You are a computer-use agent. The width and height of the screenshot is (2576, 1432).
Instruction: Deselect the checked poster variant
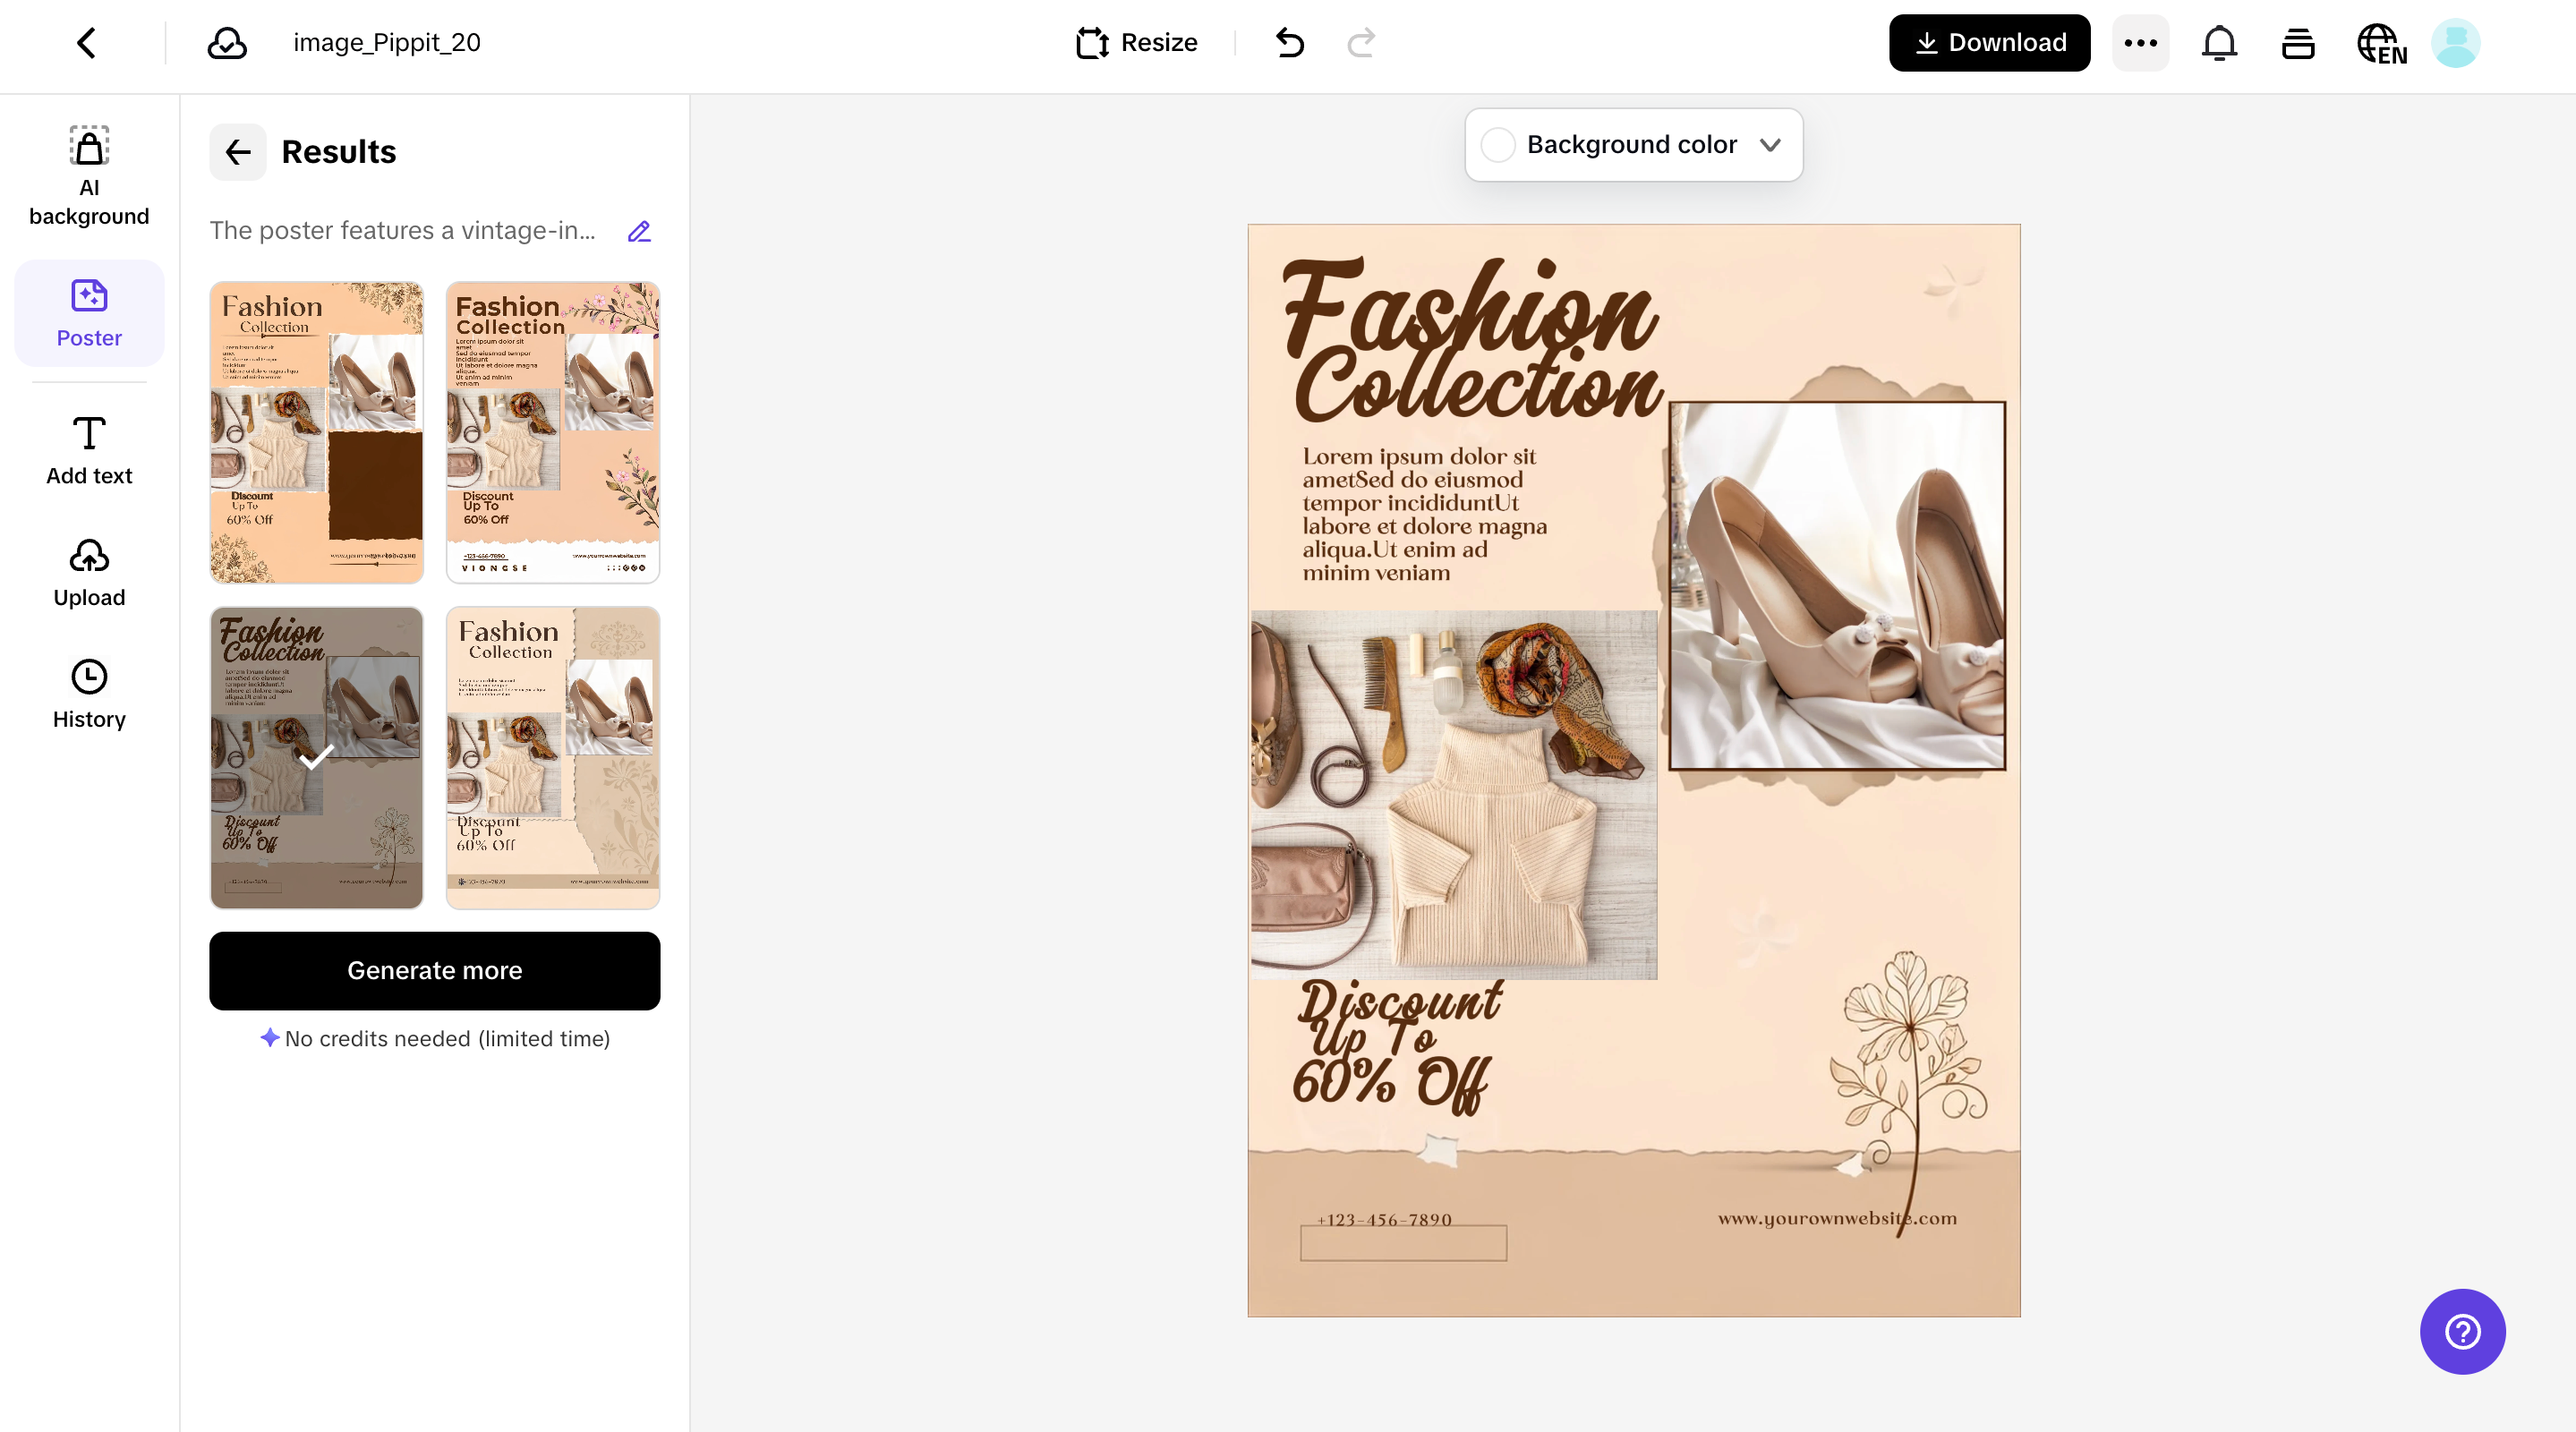316,757
